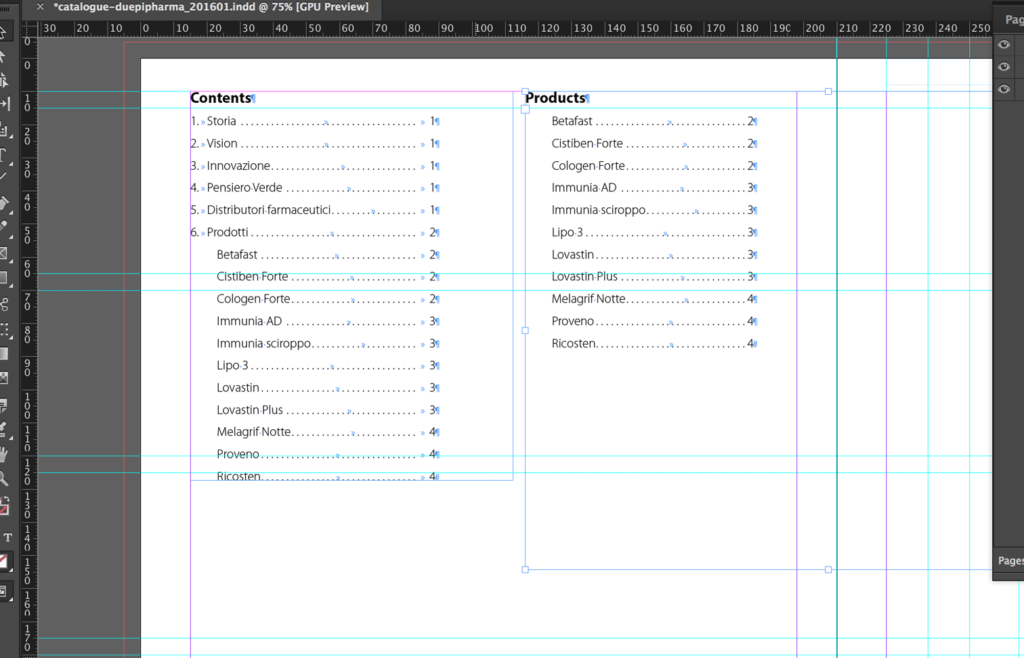Click 'Betafast' in the Contents column

237,255
